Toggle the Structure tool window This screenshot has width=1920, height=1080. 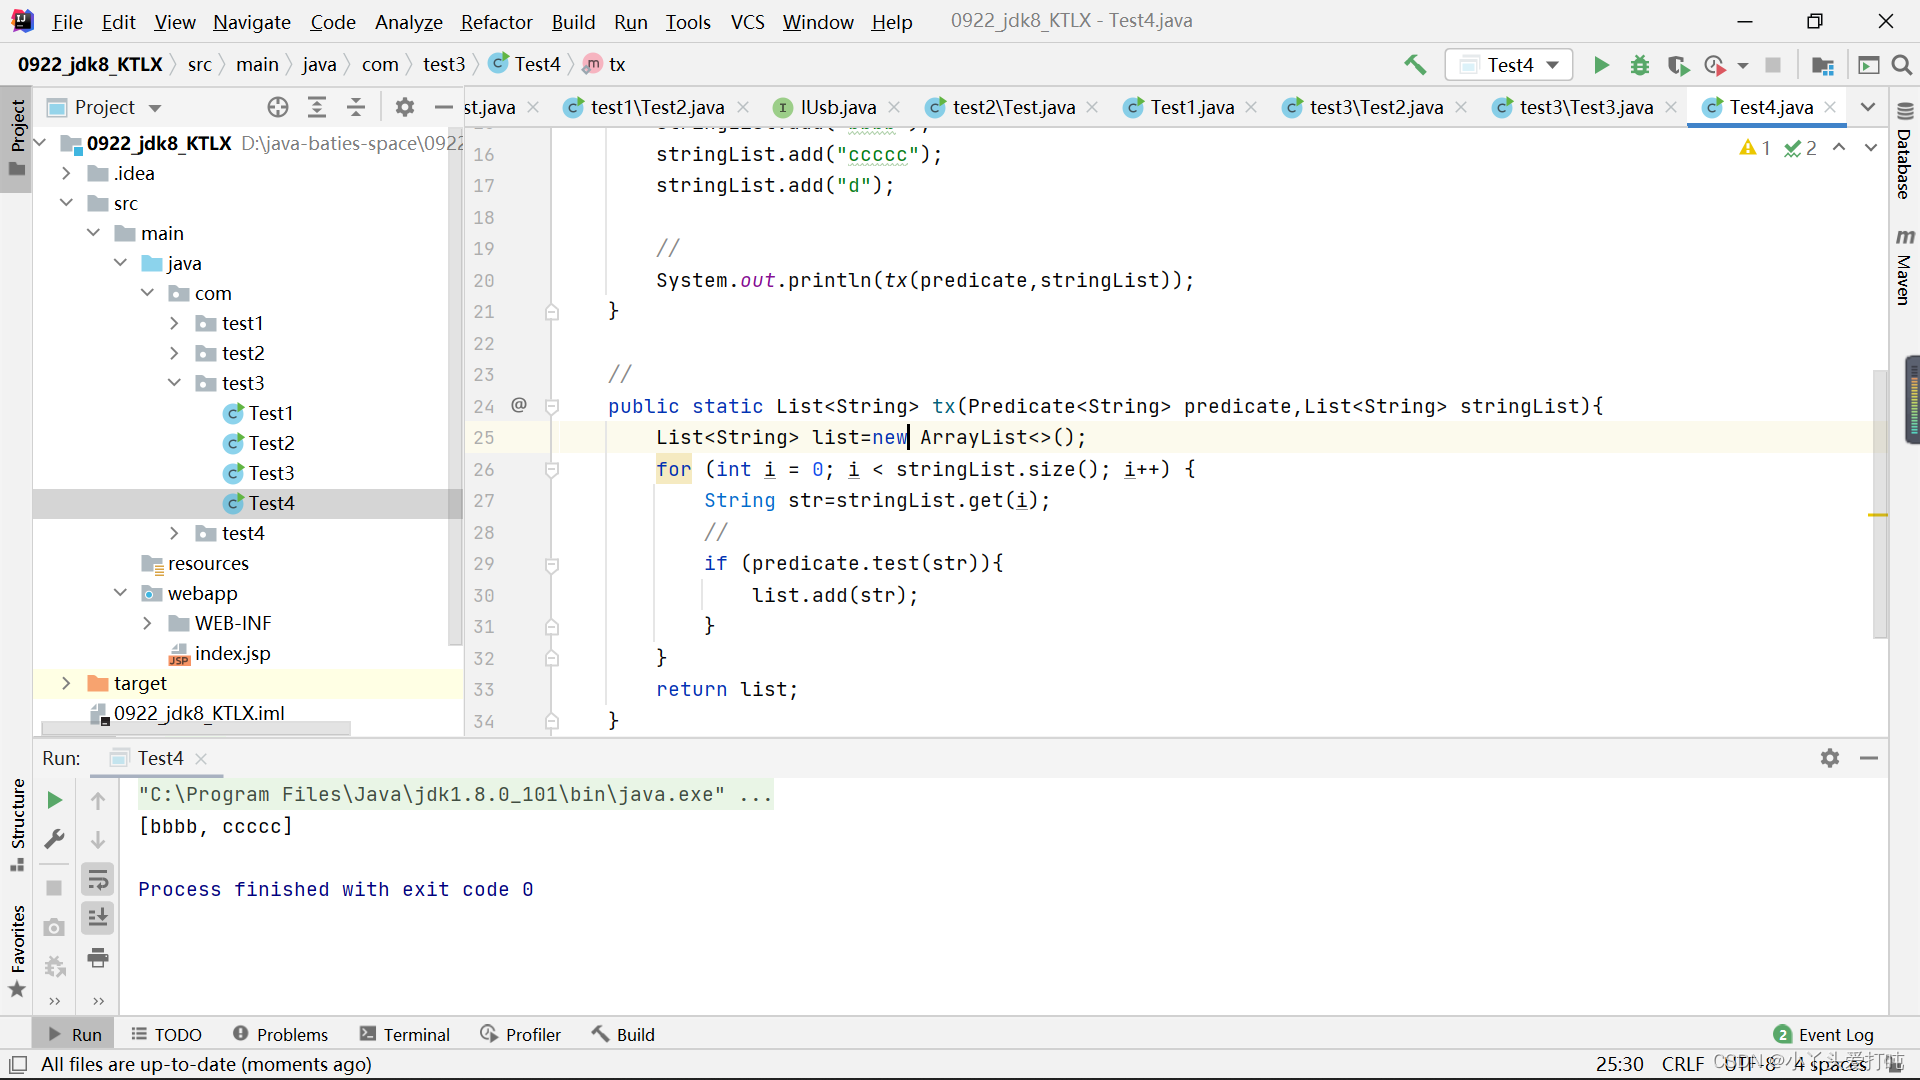17,824
